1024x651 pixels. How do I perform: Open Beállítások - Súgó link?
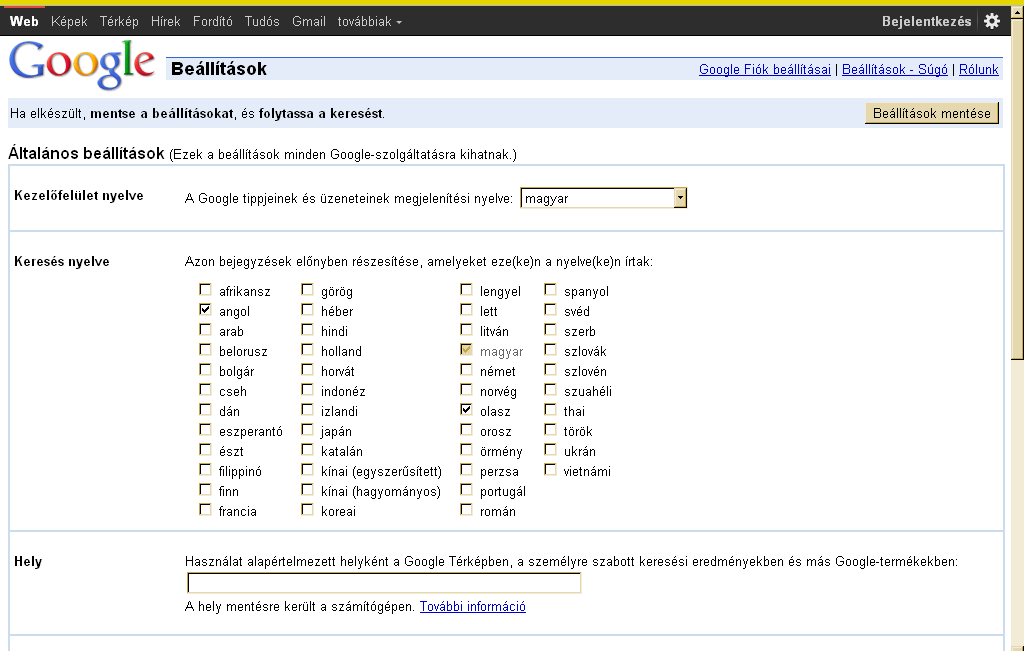coord(895,70)
